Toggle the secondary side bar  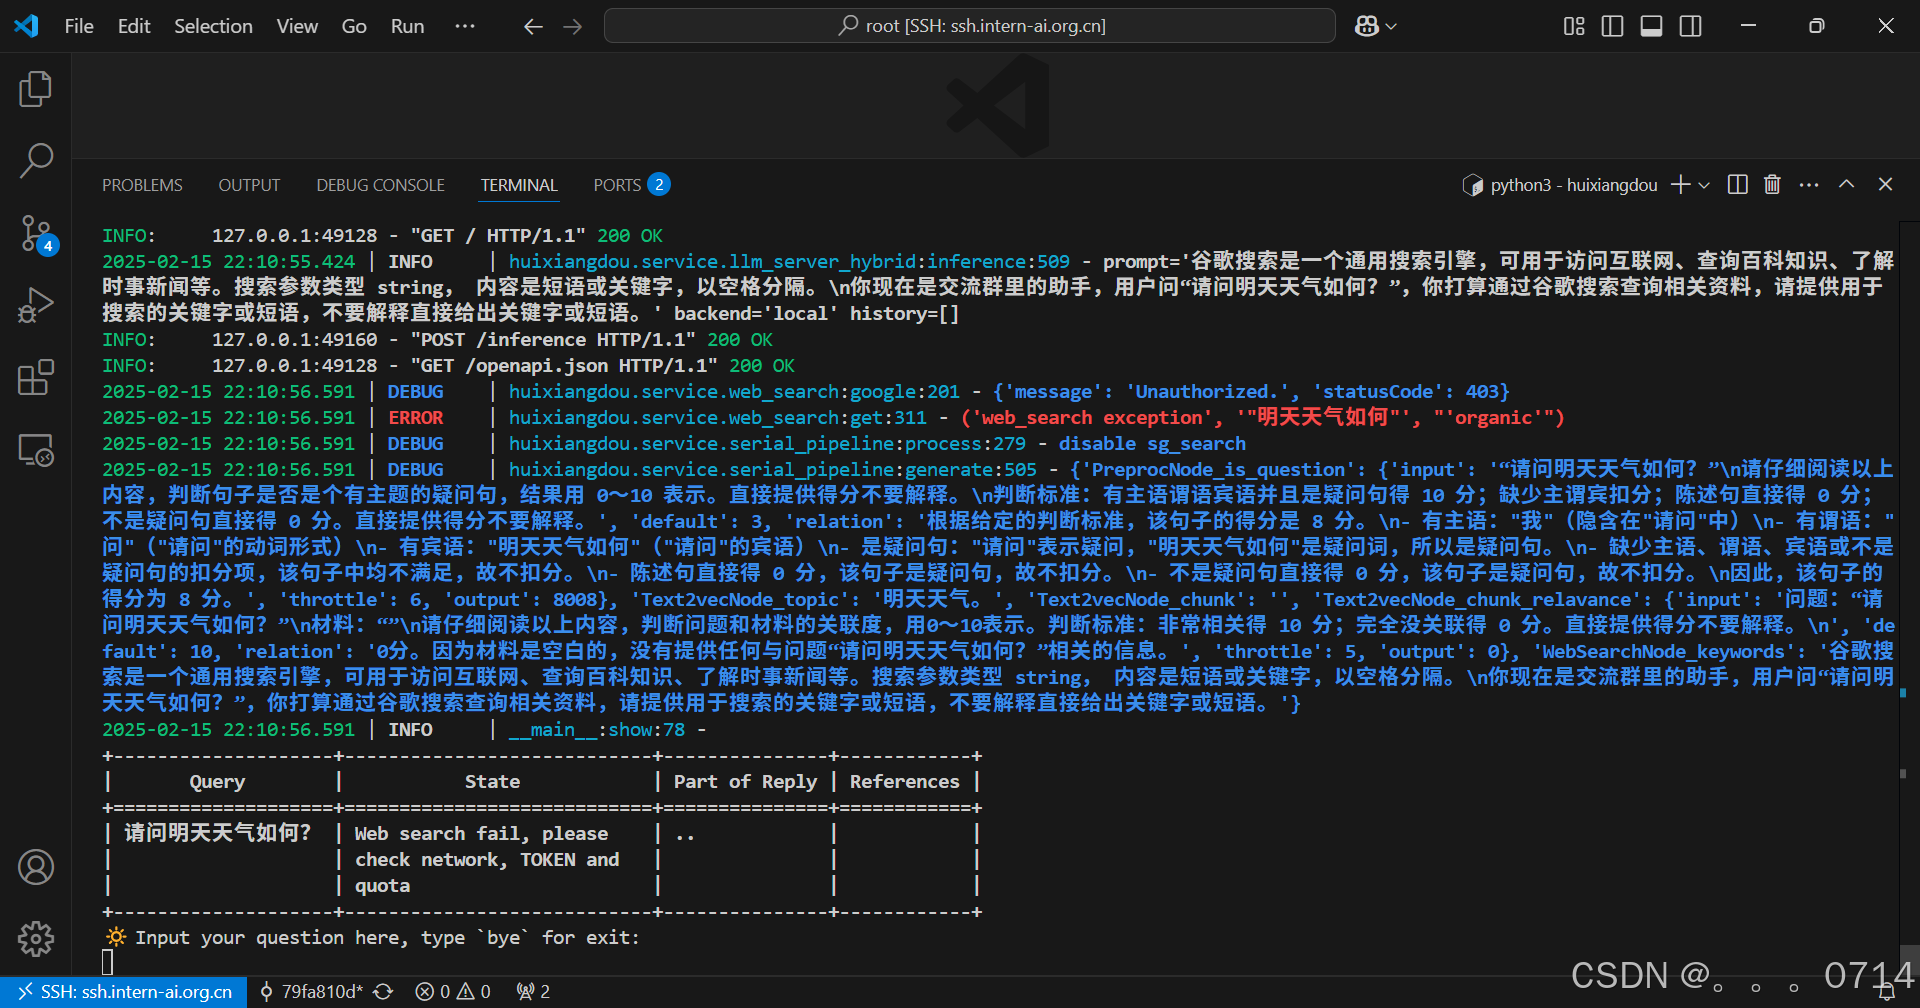1690,26
